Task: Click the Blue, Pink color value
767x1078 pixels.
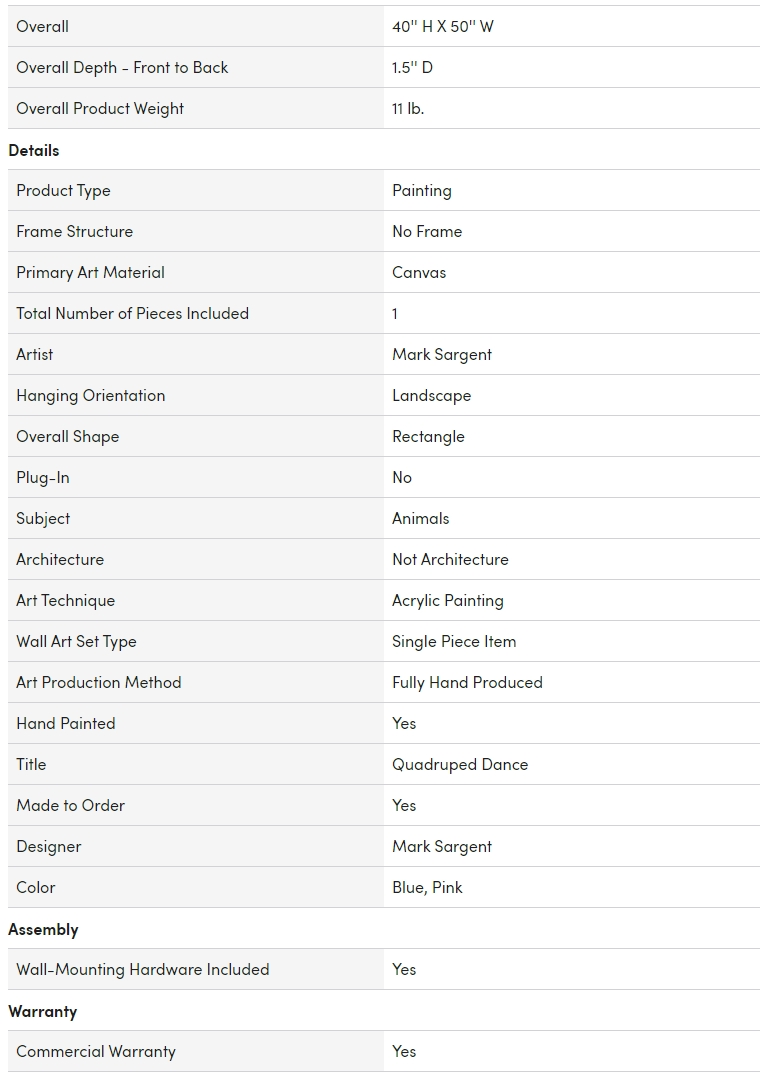Action: click(x=427, y=887)
